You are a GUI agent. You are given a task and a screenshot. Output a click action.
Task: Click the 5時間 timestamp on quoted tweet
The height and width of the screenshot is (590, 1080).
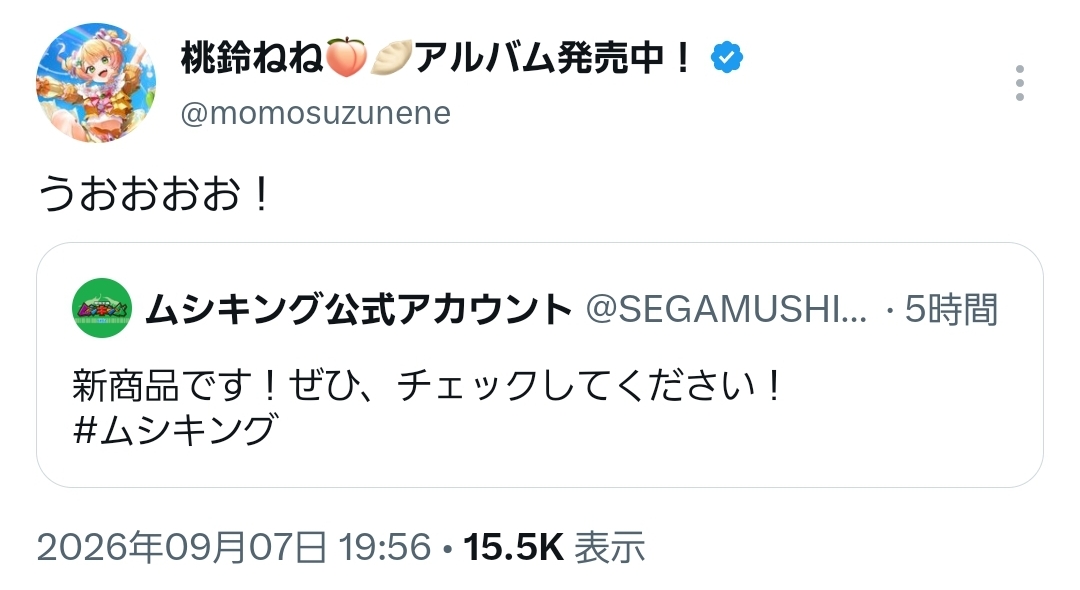click(x=951, y=308)
